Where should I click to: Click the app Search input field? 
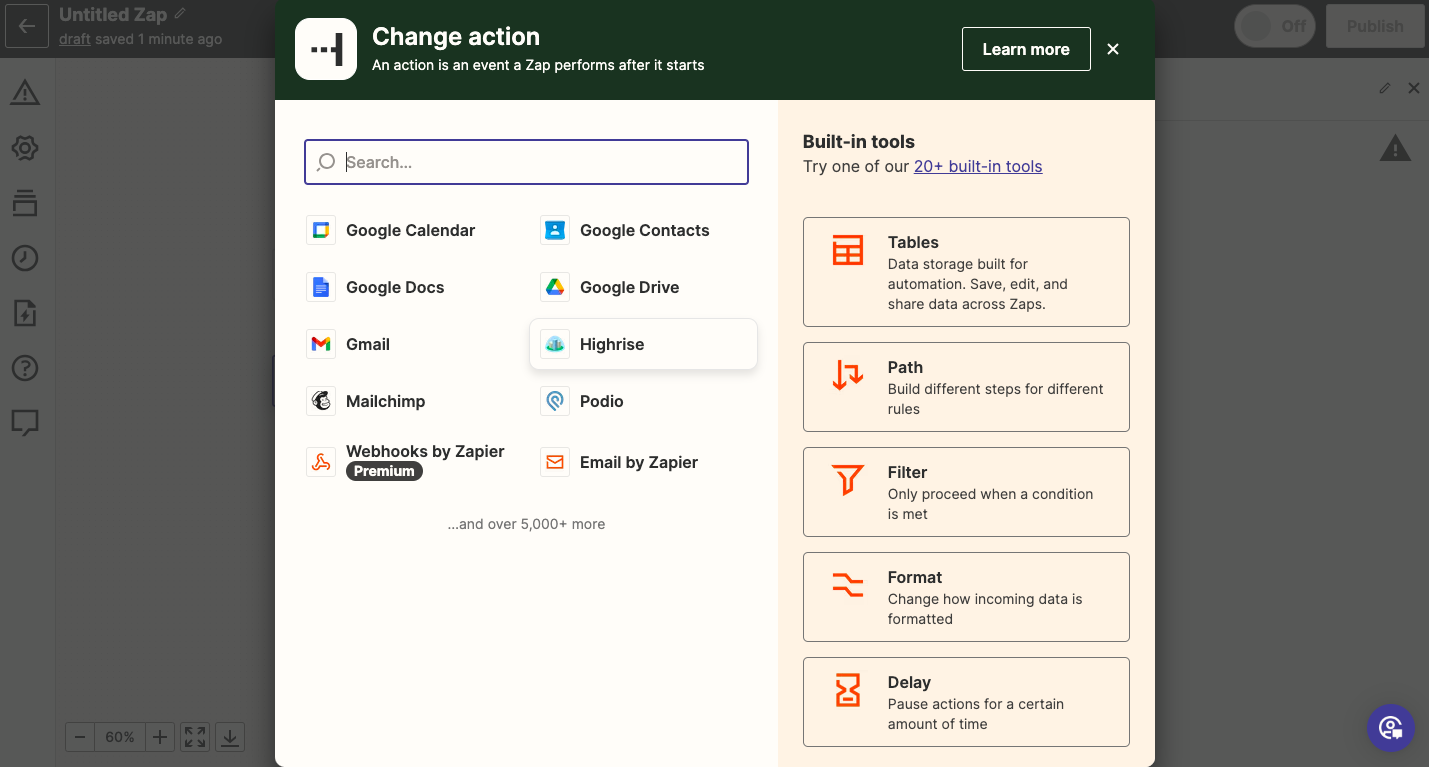(526, 162)
